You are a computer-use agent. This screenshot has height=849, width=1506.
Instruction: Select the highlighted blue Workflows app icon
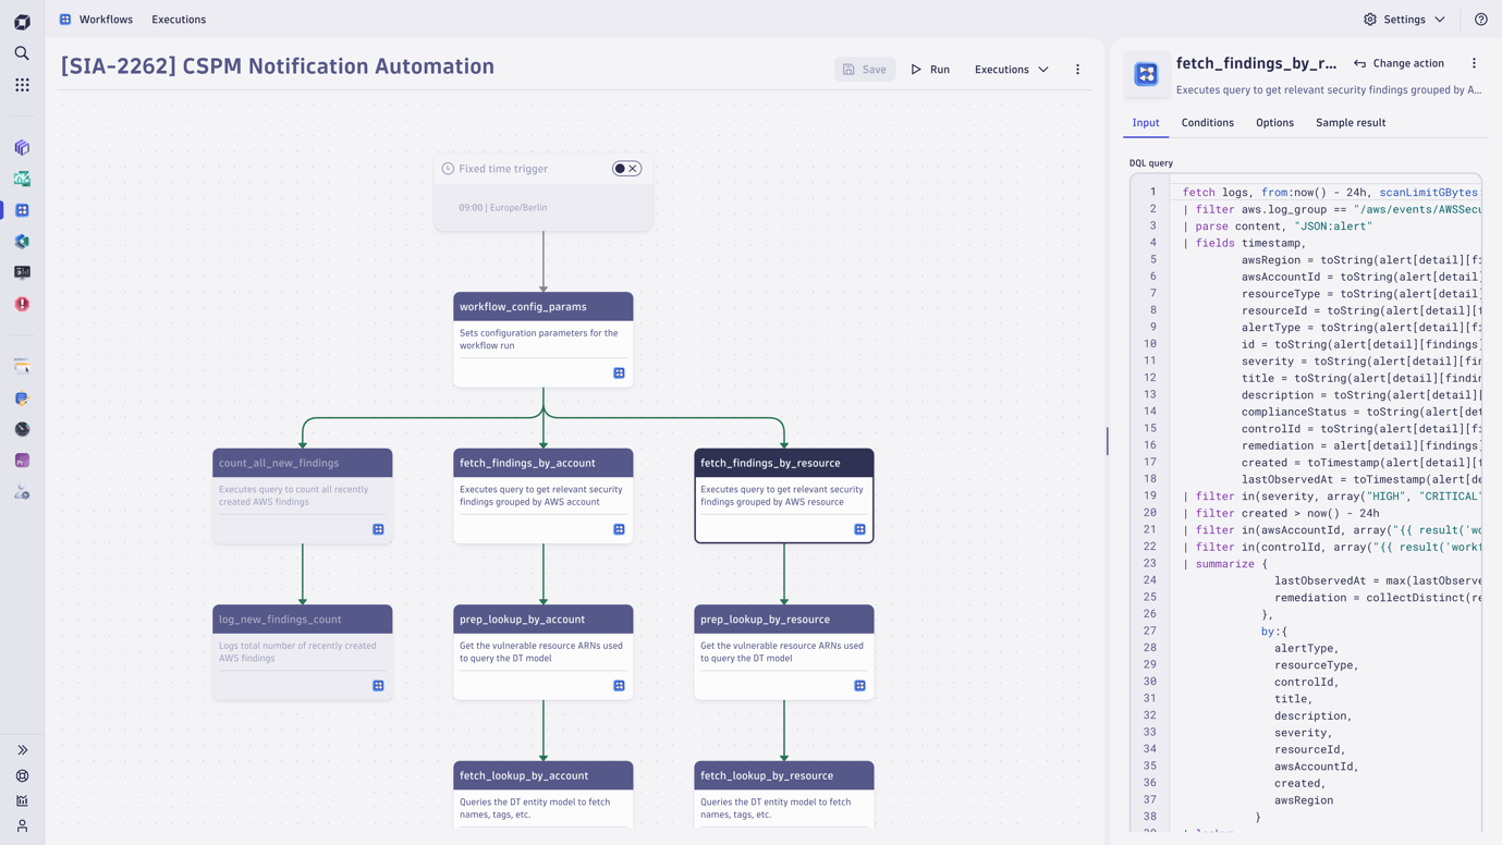tap(21, 210)
